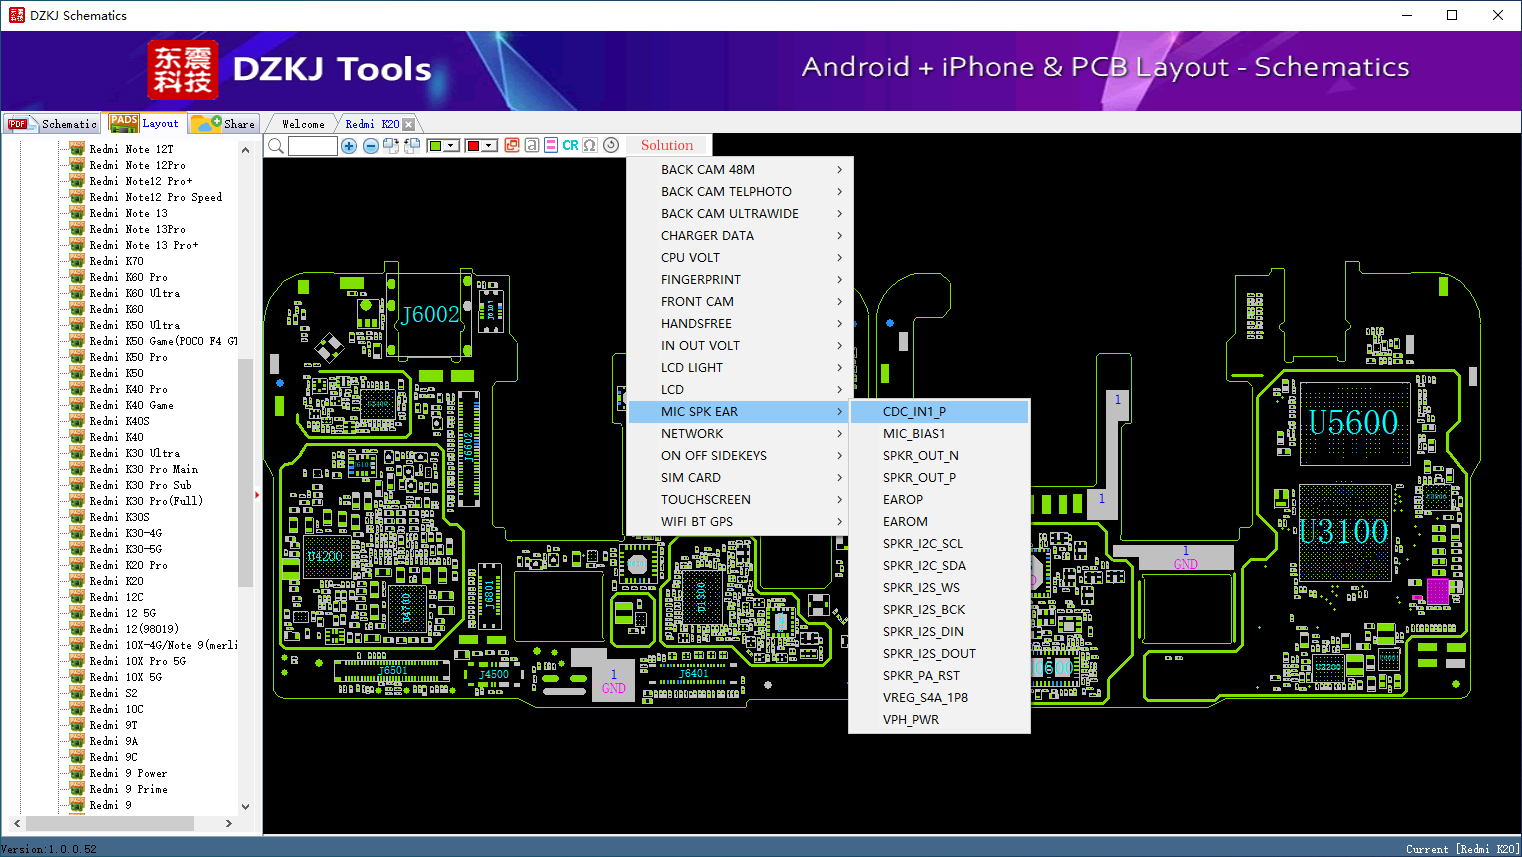Image resolution: width=1522 pixels, height=857 pixels.
Task: Select SPKR_PA_RST signal entry
Action: coord(939,676)
